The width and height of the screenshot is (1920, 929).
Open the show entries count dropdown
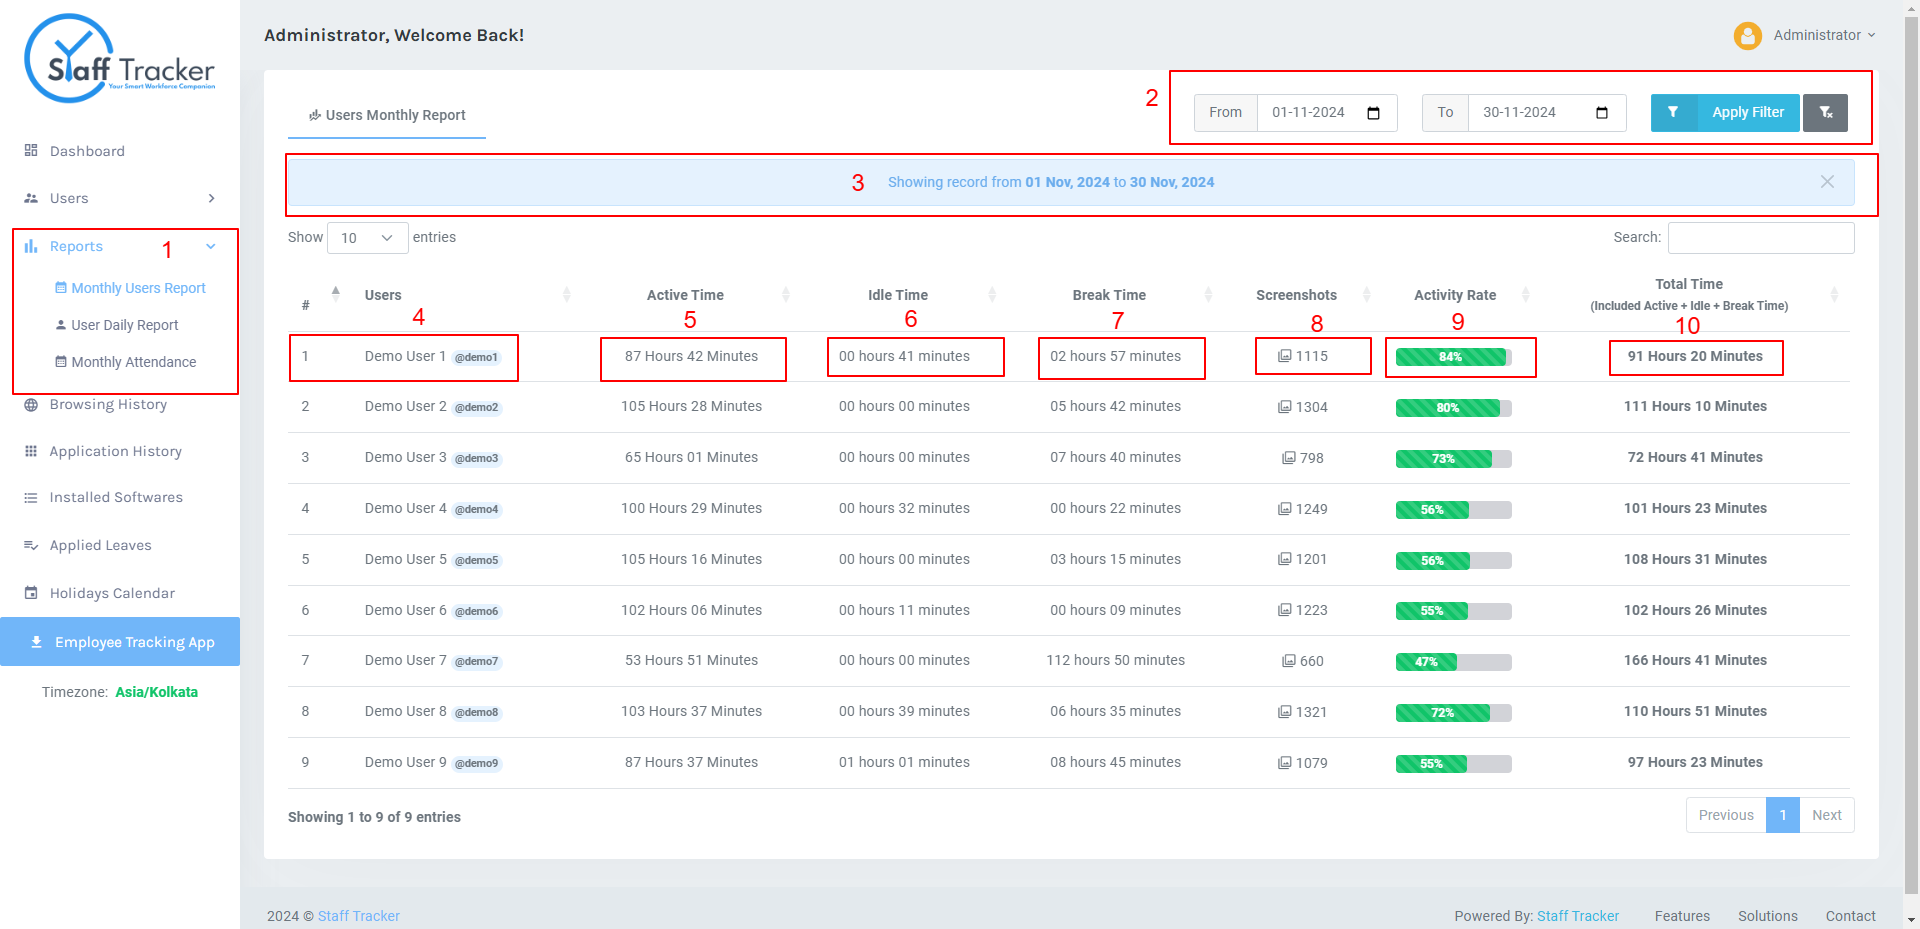(x=367, y=238)
